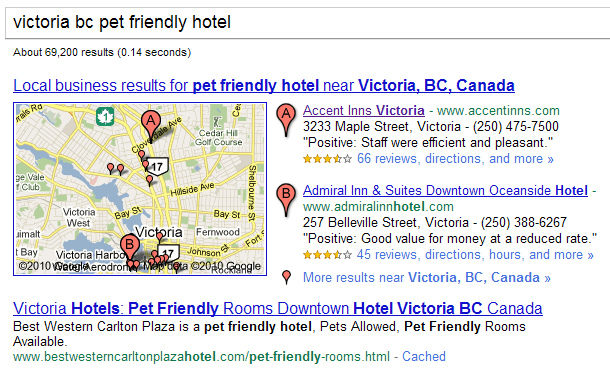Click the star rating for Admiral Inn
610x369 pixels.
pos(327,255)
